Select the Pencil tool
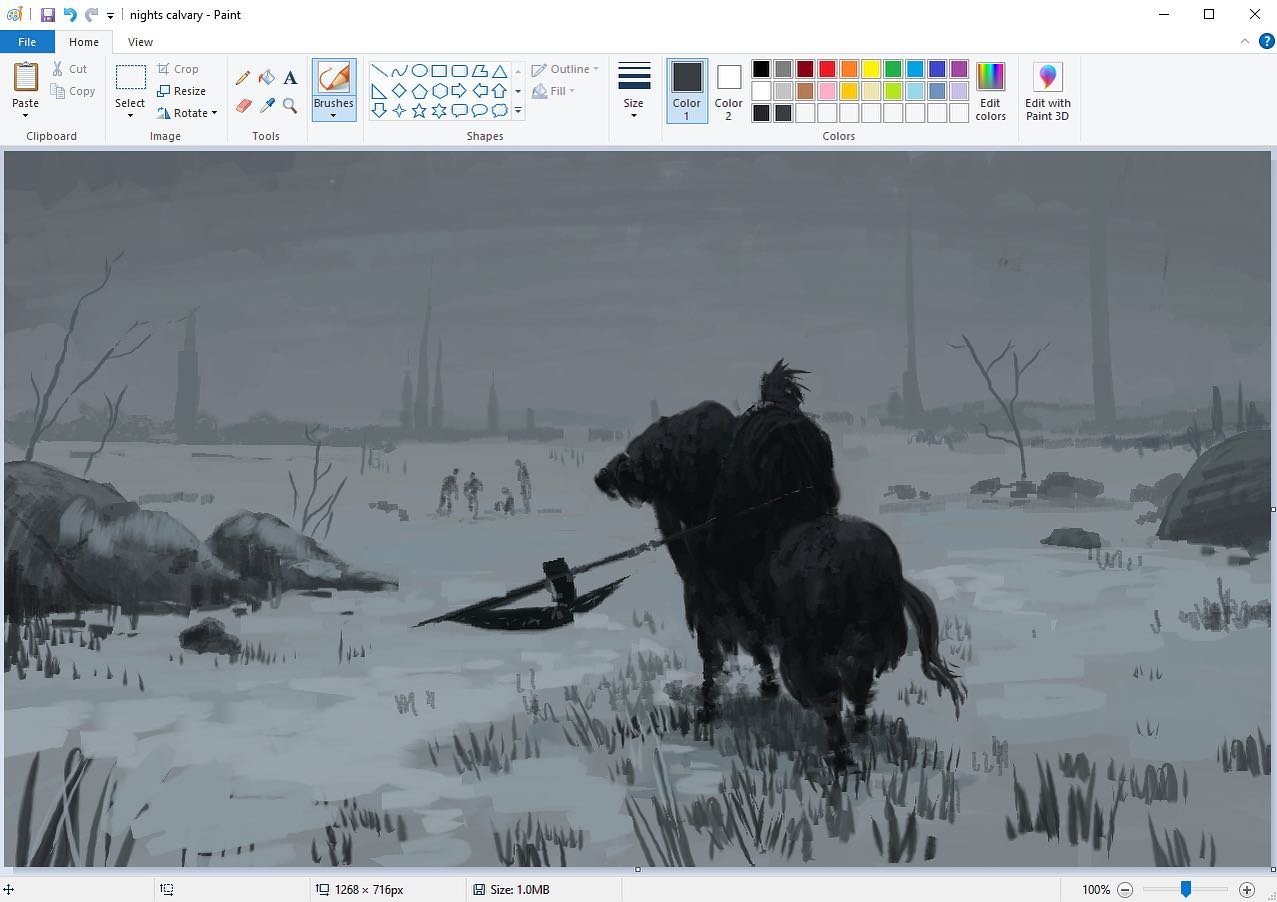The height and width of the screenshot is (902, 1277). (243, 78)
